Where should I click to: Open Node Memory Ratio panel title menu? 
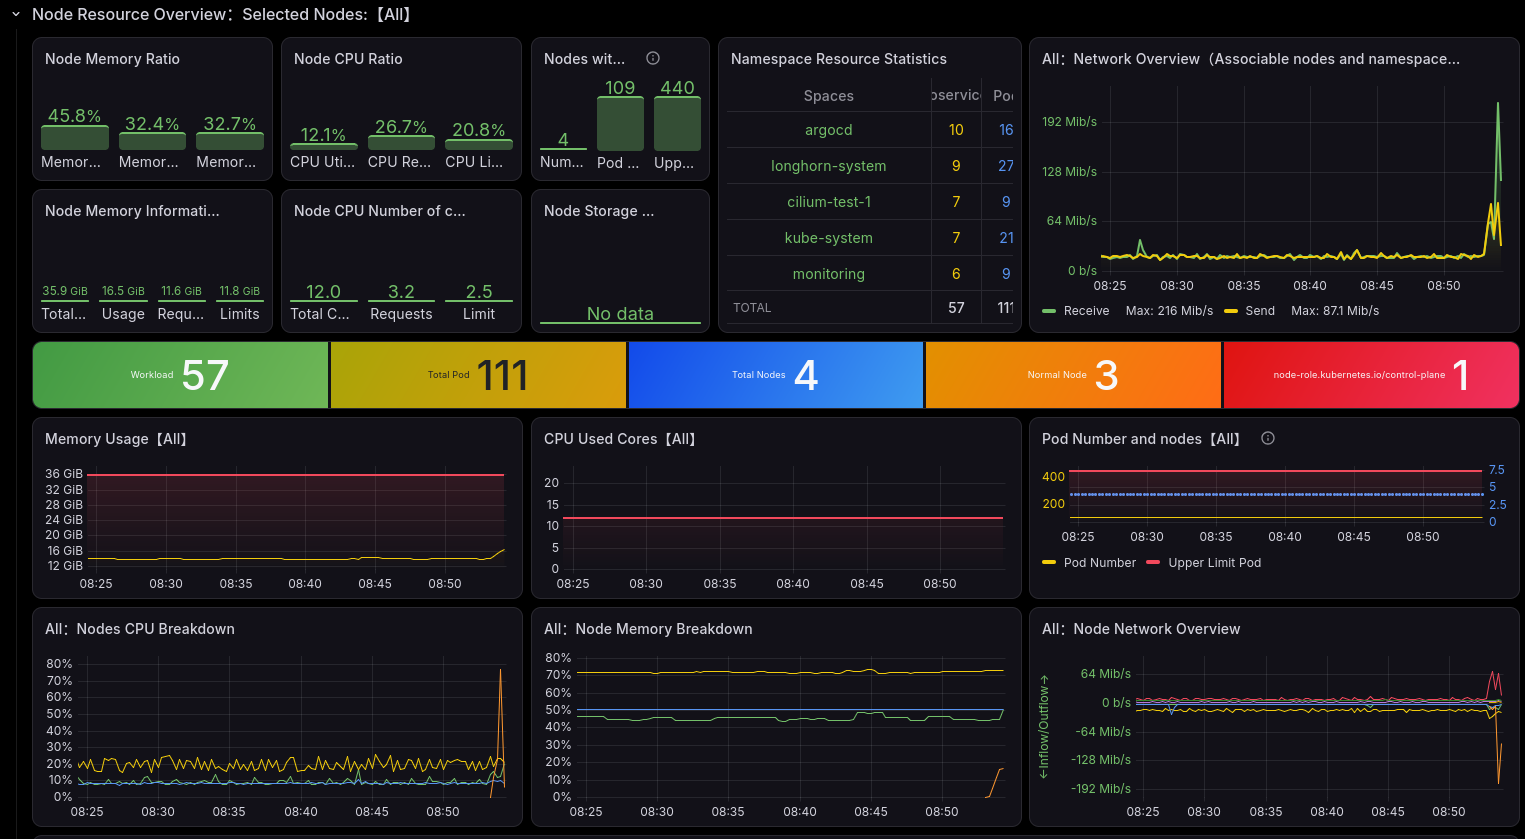click(112, 59)
